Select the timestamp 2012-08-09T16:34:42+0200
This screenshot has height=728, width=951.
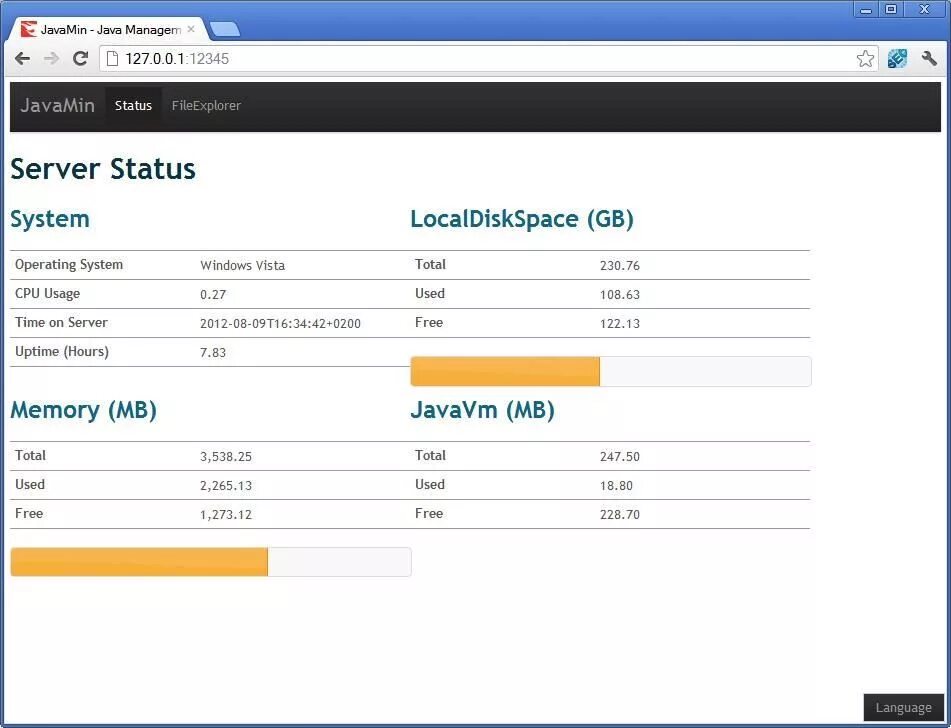(x=280, y=324)
